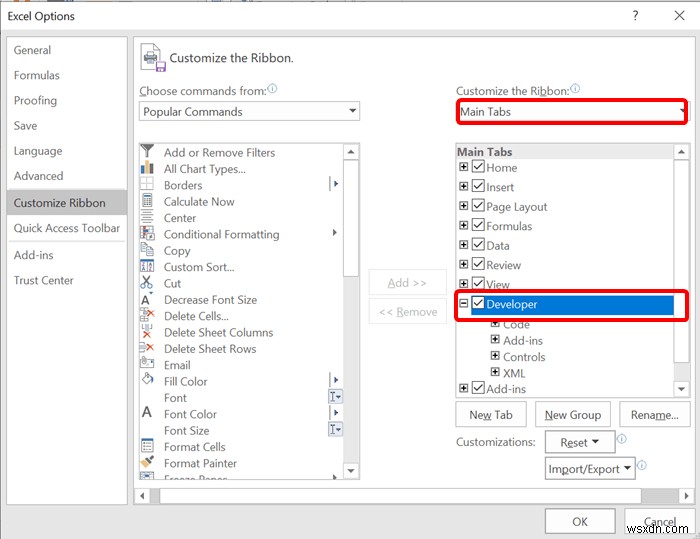Open the Reset customizations dropdown
This screenshot has width=700, height=539.
point(580,442)
